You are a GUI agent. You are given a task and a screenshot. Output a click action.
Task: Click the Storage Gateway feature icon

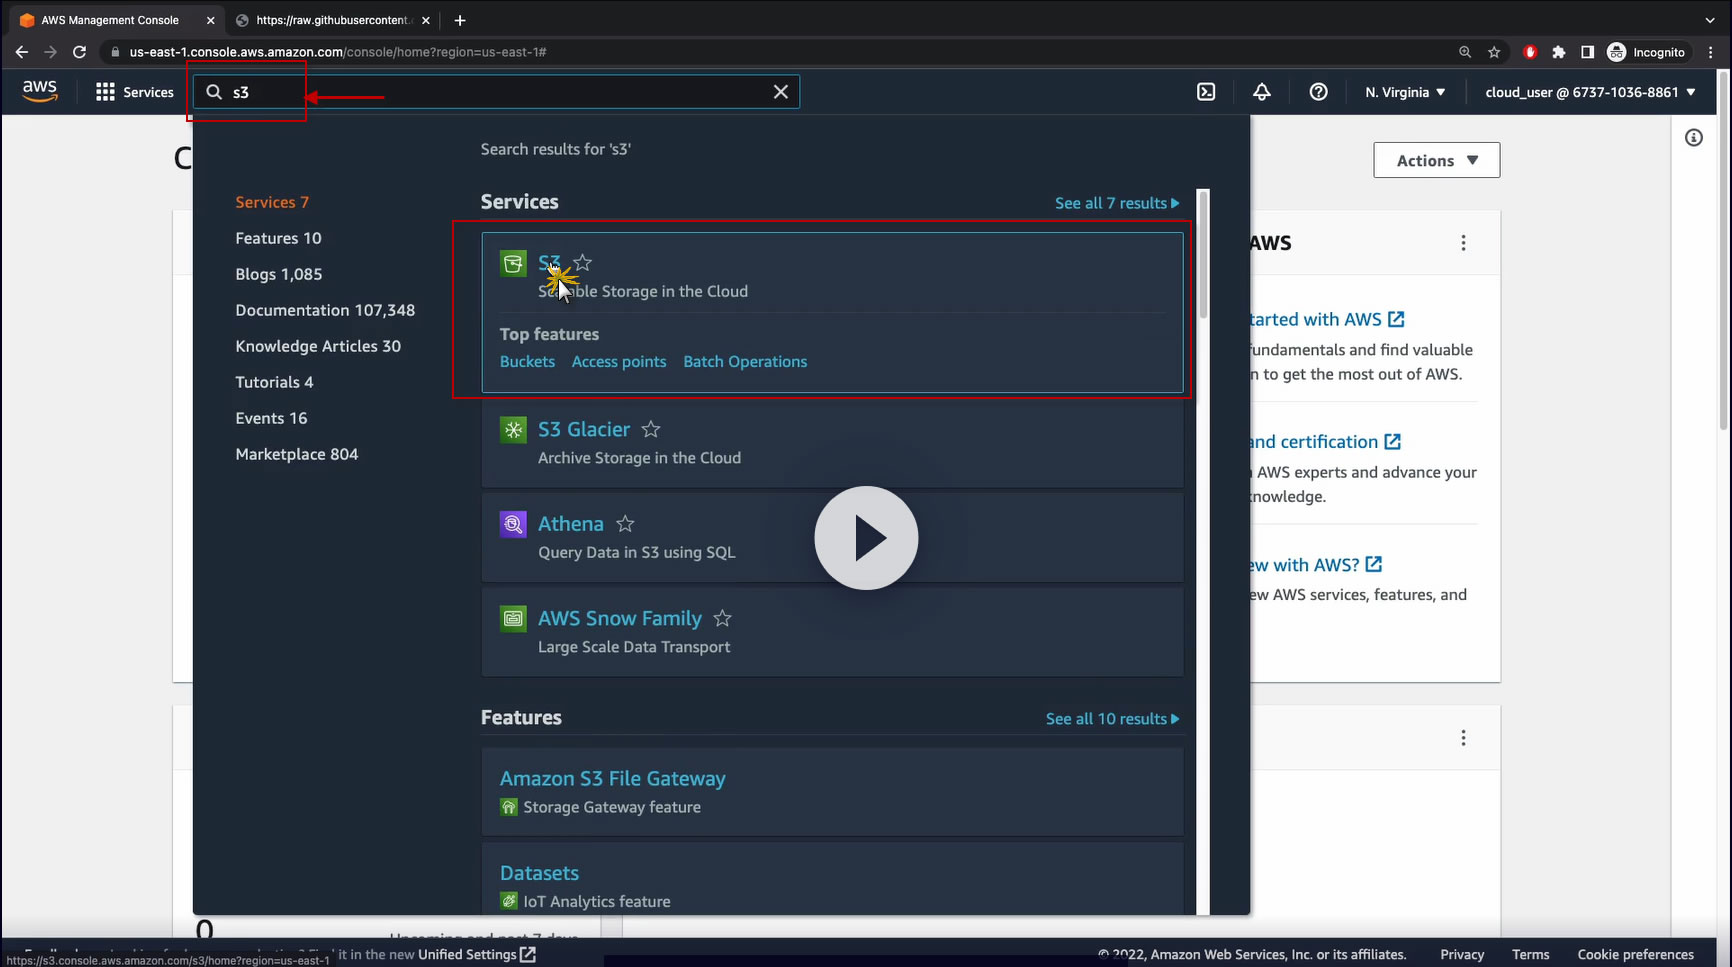point(509,807)
